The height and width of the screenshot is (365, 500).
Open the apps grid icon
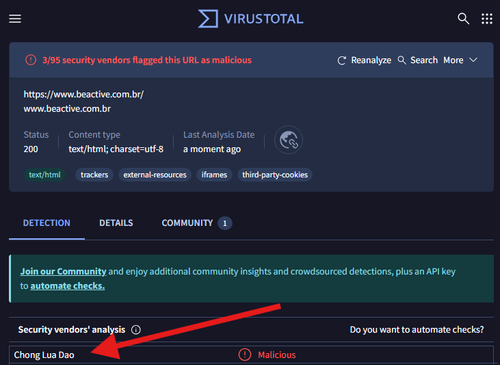(x=487, y=19)
